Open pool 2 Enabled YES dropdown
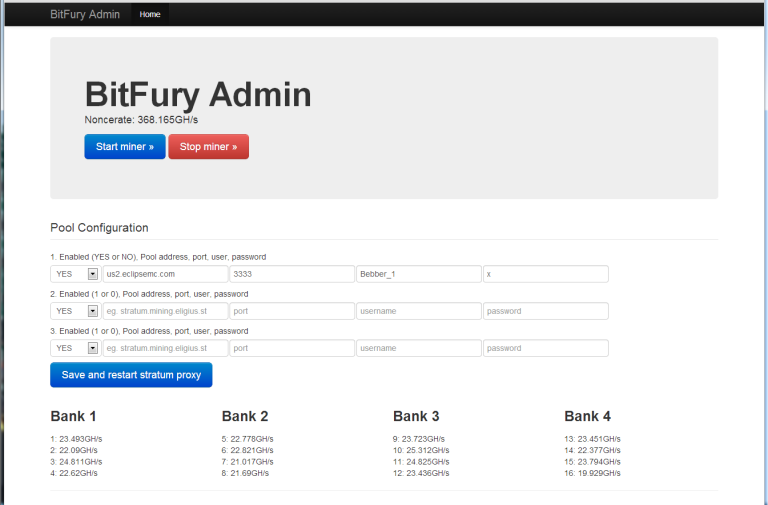This screenshot has height=505, width=768. [x=75, y=311]
